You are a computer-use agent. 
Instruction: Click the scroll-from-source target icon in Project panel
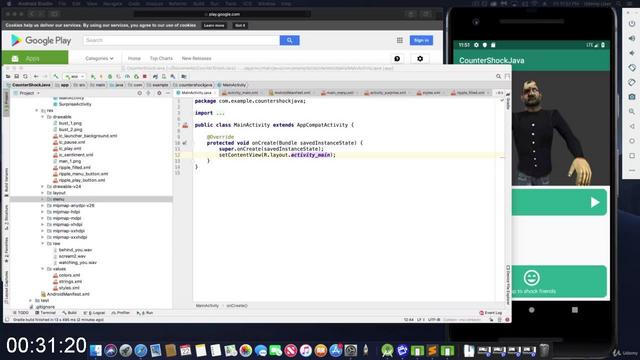[140, 93]
